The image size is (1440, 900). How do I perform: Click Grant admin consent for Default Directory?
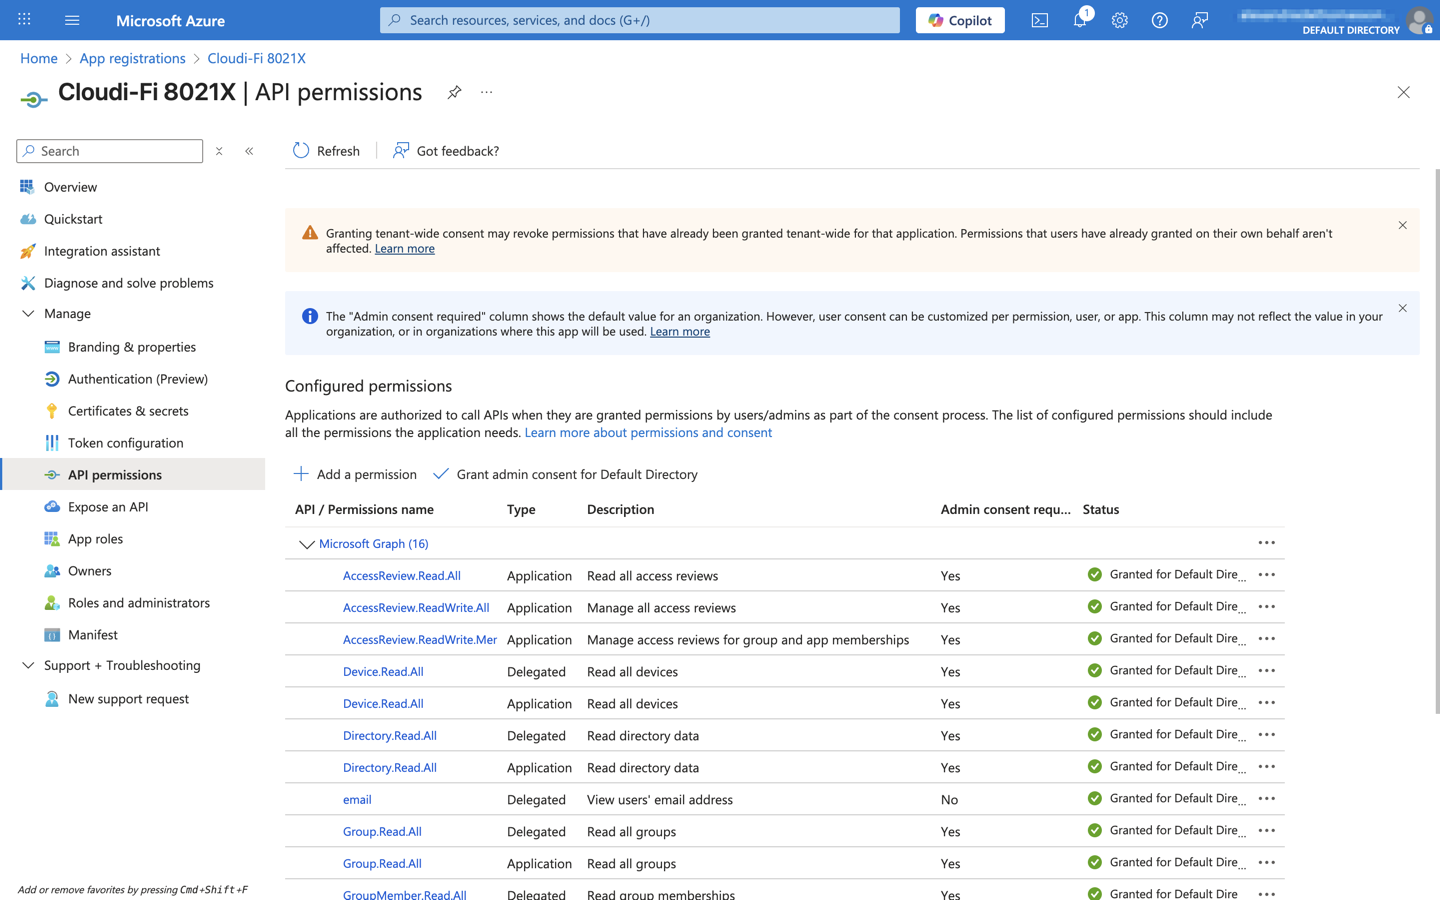pyautogui.click(x=566, y=474)
